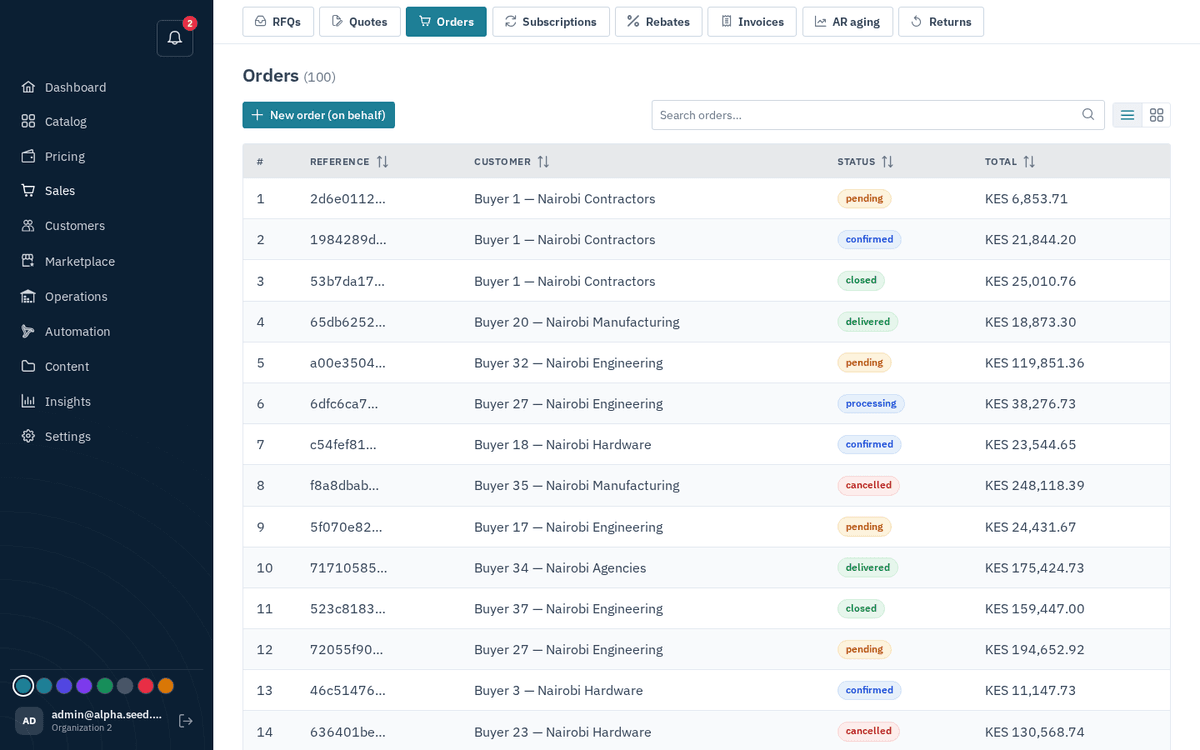Click the Customers people icon

coord(28,226)
